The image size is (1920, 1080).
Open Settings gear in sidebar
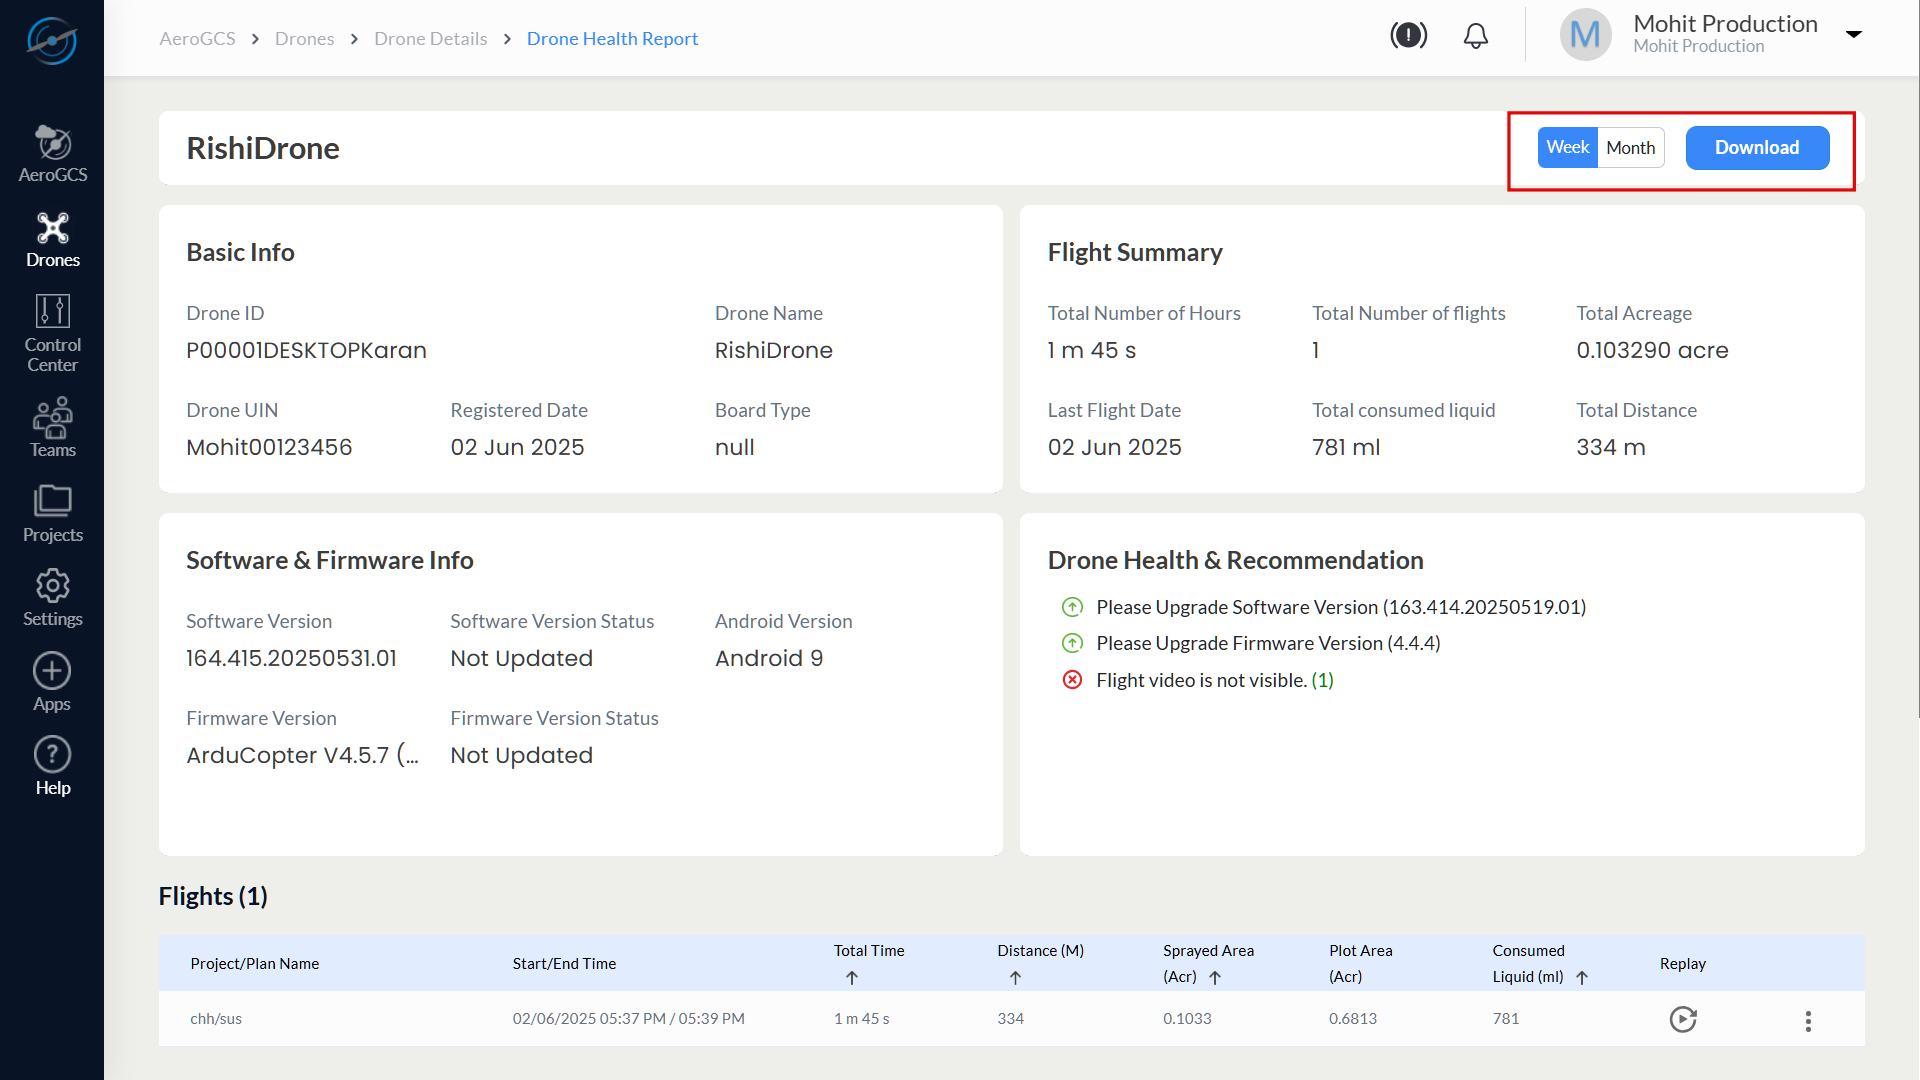[52, 597]
